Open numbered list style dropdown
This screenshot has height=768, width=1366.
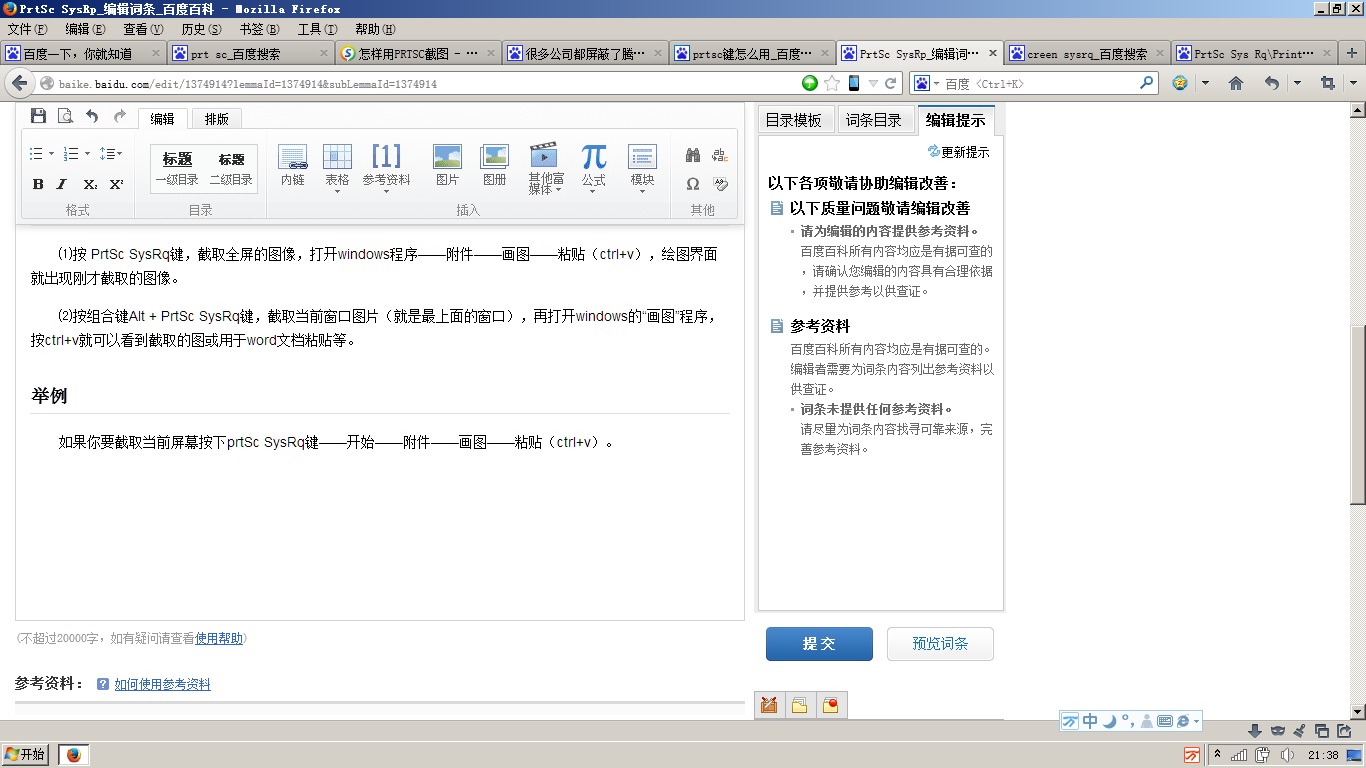point(87,154)
